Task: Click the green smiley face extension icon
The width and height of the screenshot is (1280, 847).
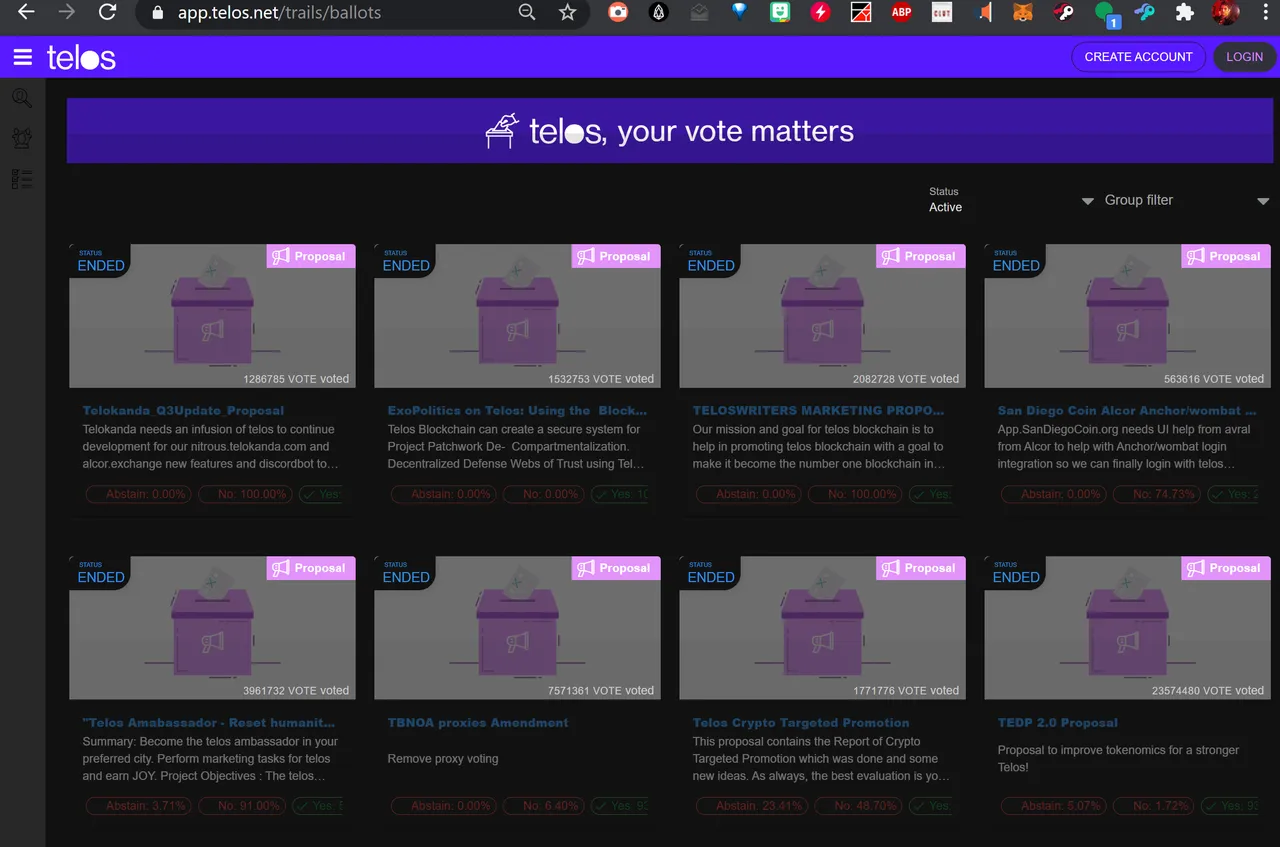Action: click(780, 13)
